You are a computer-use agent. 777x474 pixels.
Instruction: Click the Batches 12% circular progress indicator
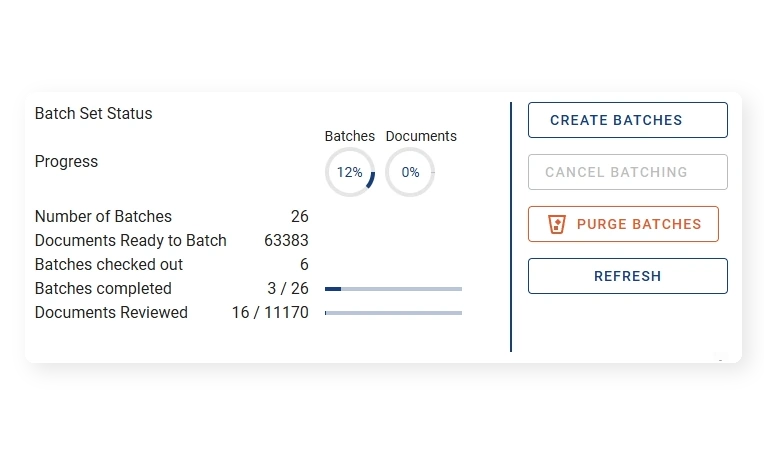click(350, 172)
